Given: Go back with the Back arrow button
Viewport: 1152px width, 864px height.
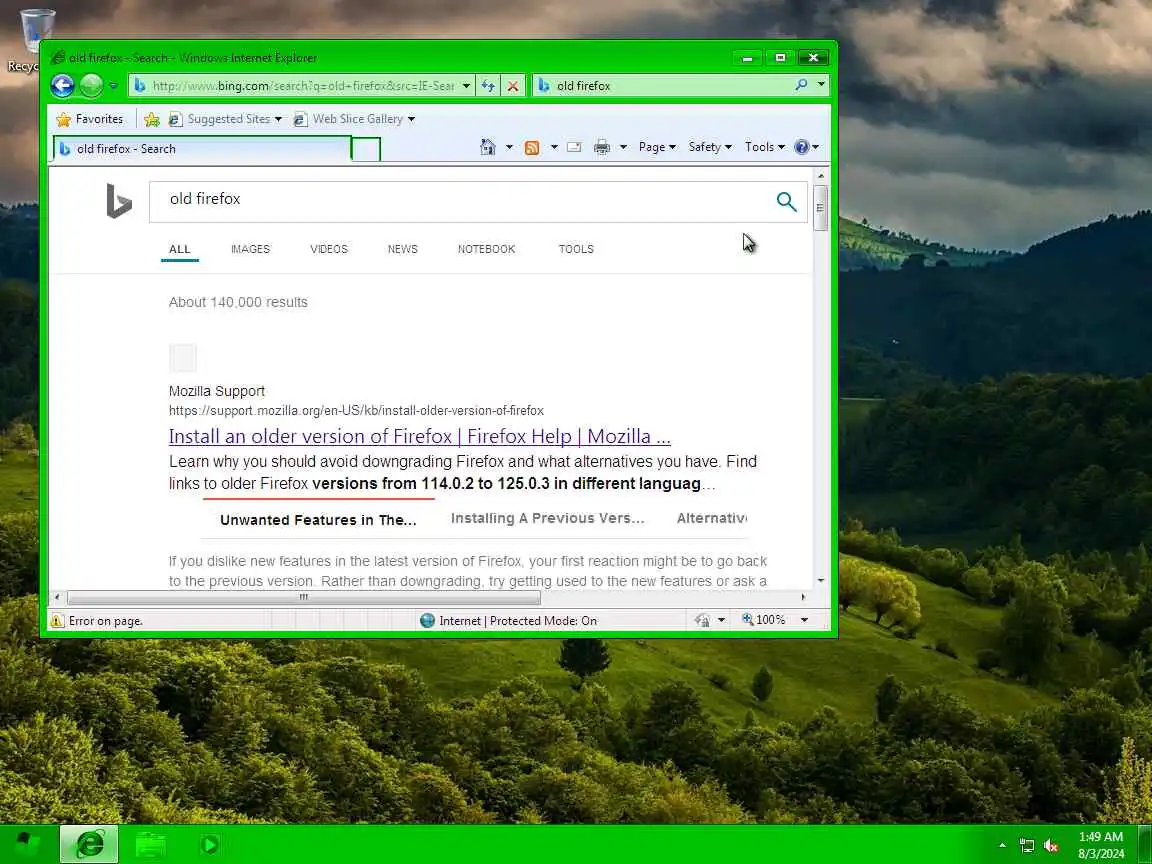Looking at the screenshot, I should pos(62,86).
